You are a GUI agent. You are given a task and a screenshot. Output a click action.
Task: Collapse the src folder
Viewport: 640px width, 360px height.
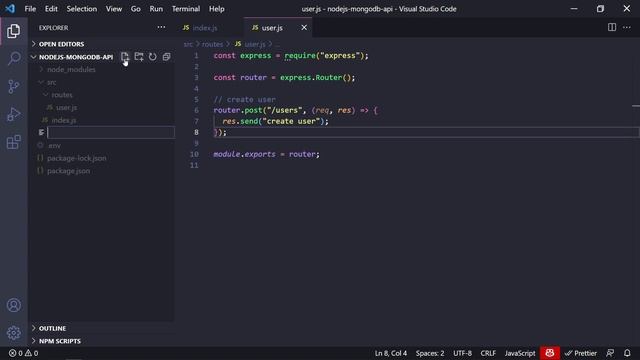51,82
